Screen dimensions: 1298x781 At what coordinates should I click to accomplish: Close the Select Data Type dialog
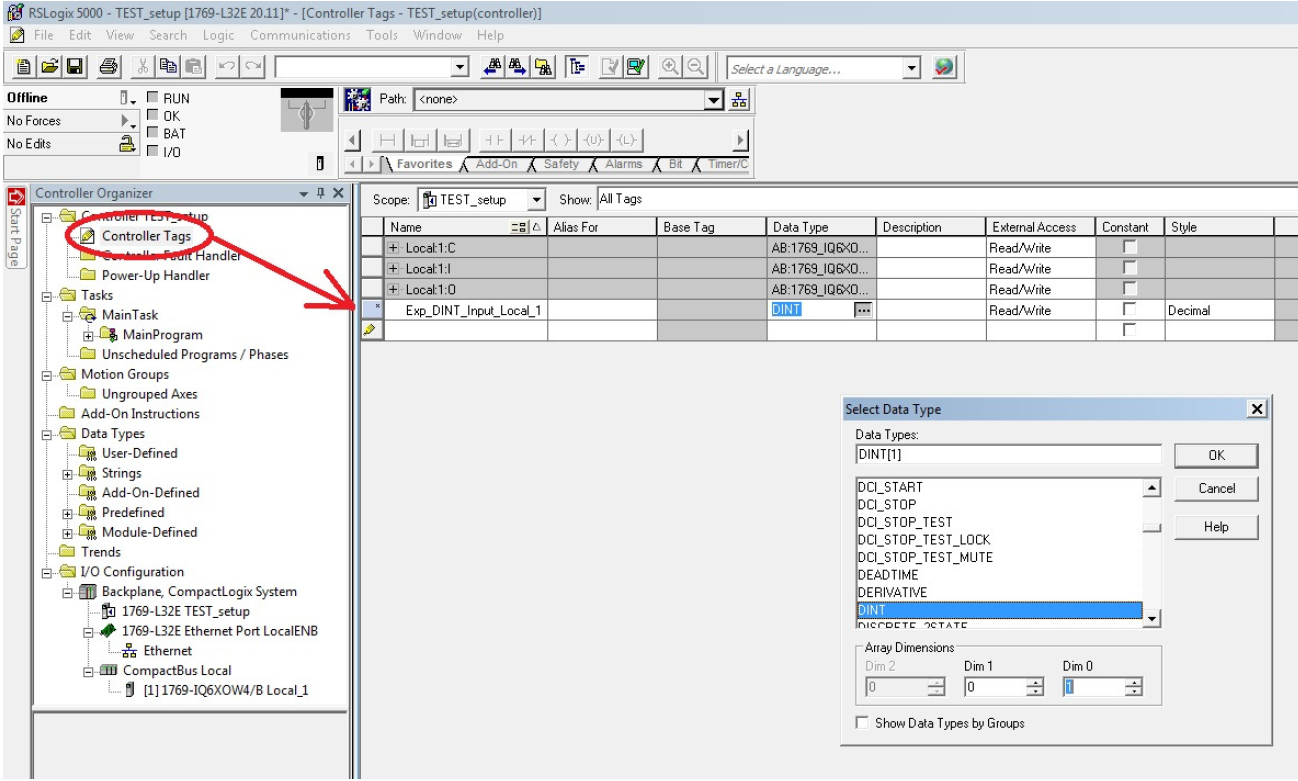[x=1257, y=409]
